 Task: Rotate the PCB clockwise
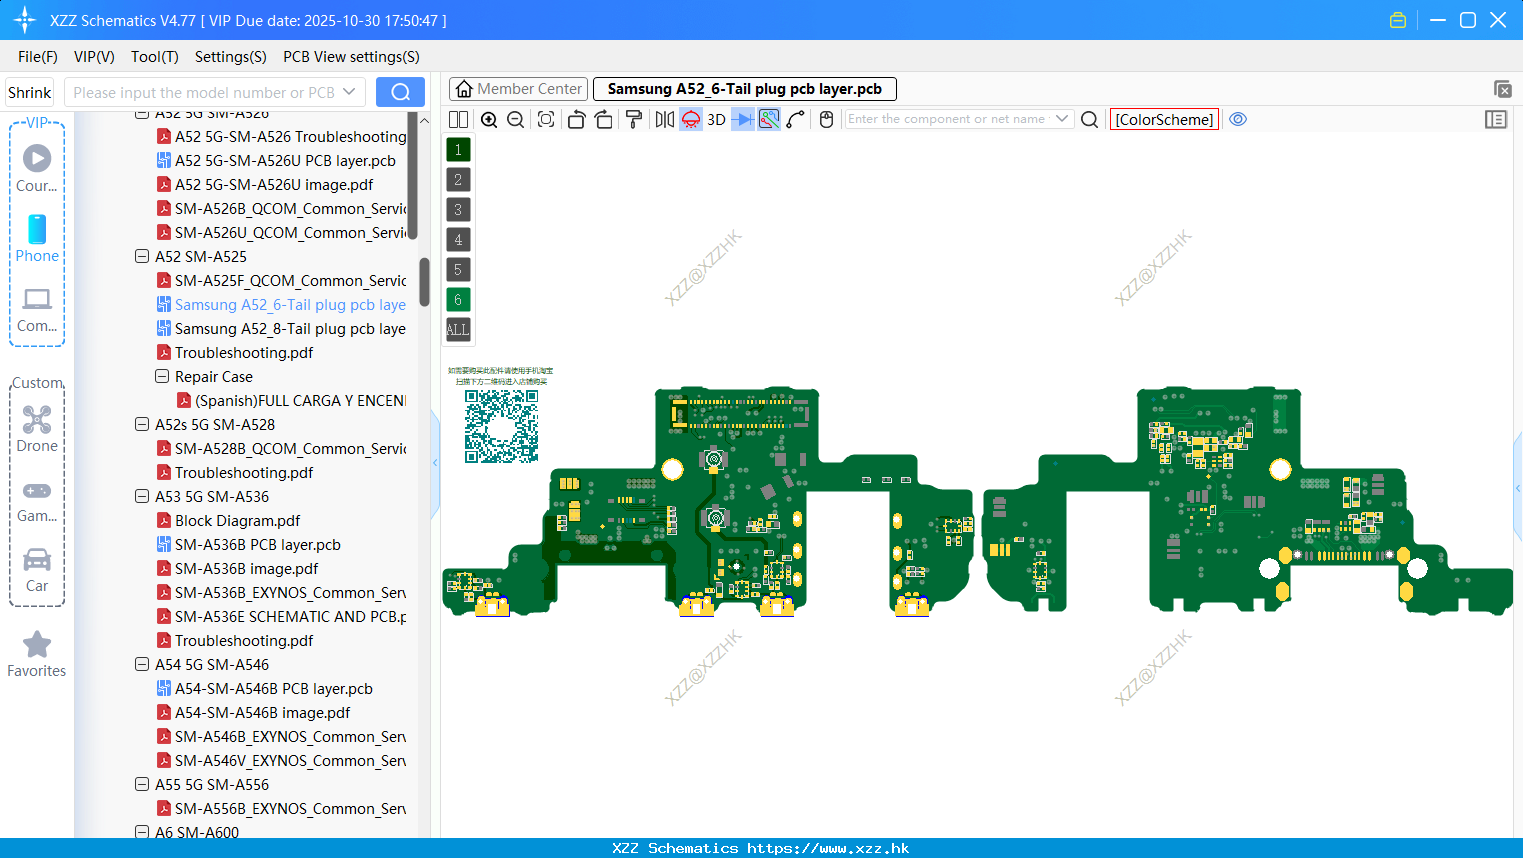tap(604, 119)
